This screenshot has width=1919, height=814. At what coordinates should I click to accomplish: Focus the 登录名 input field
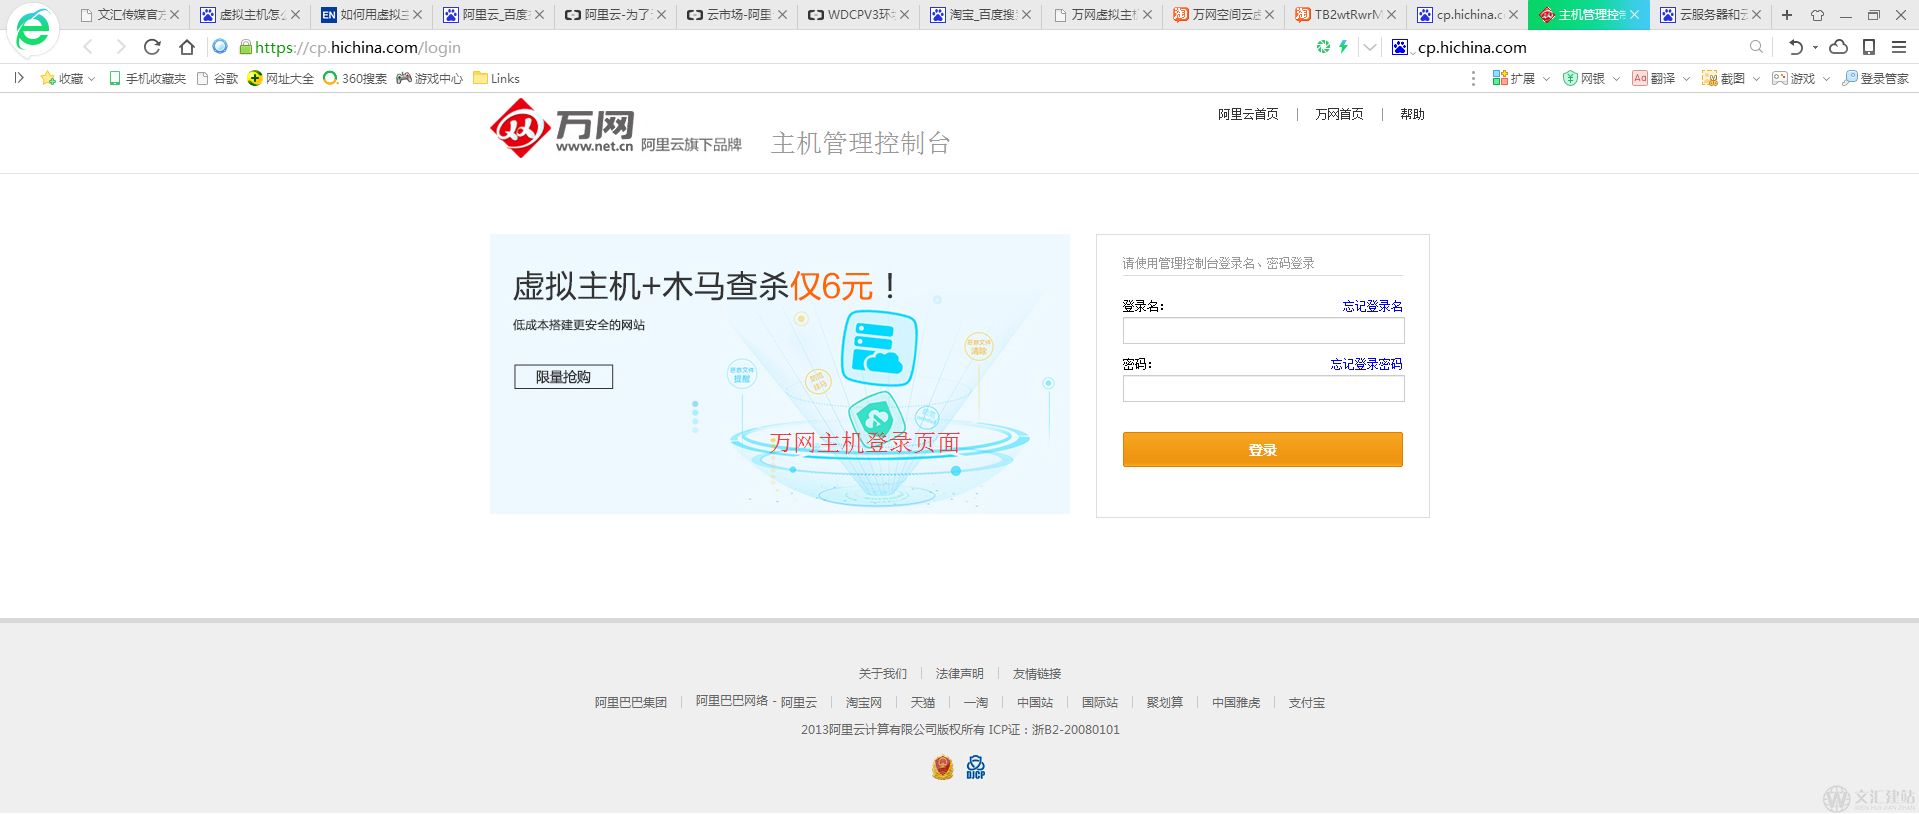pos(1263,331)
